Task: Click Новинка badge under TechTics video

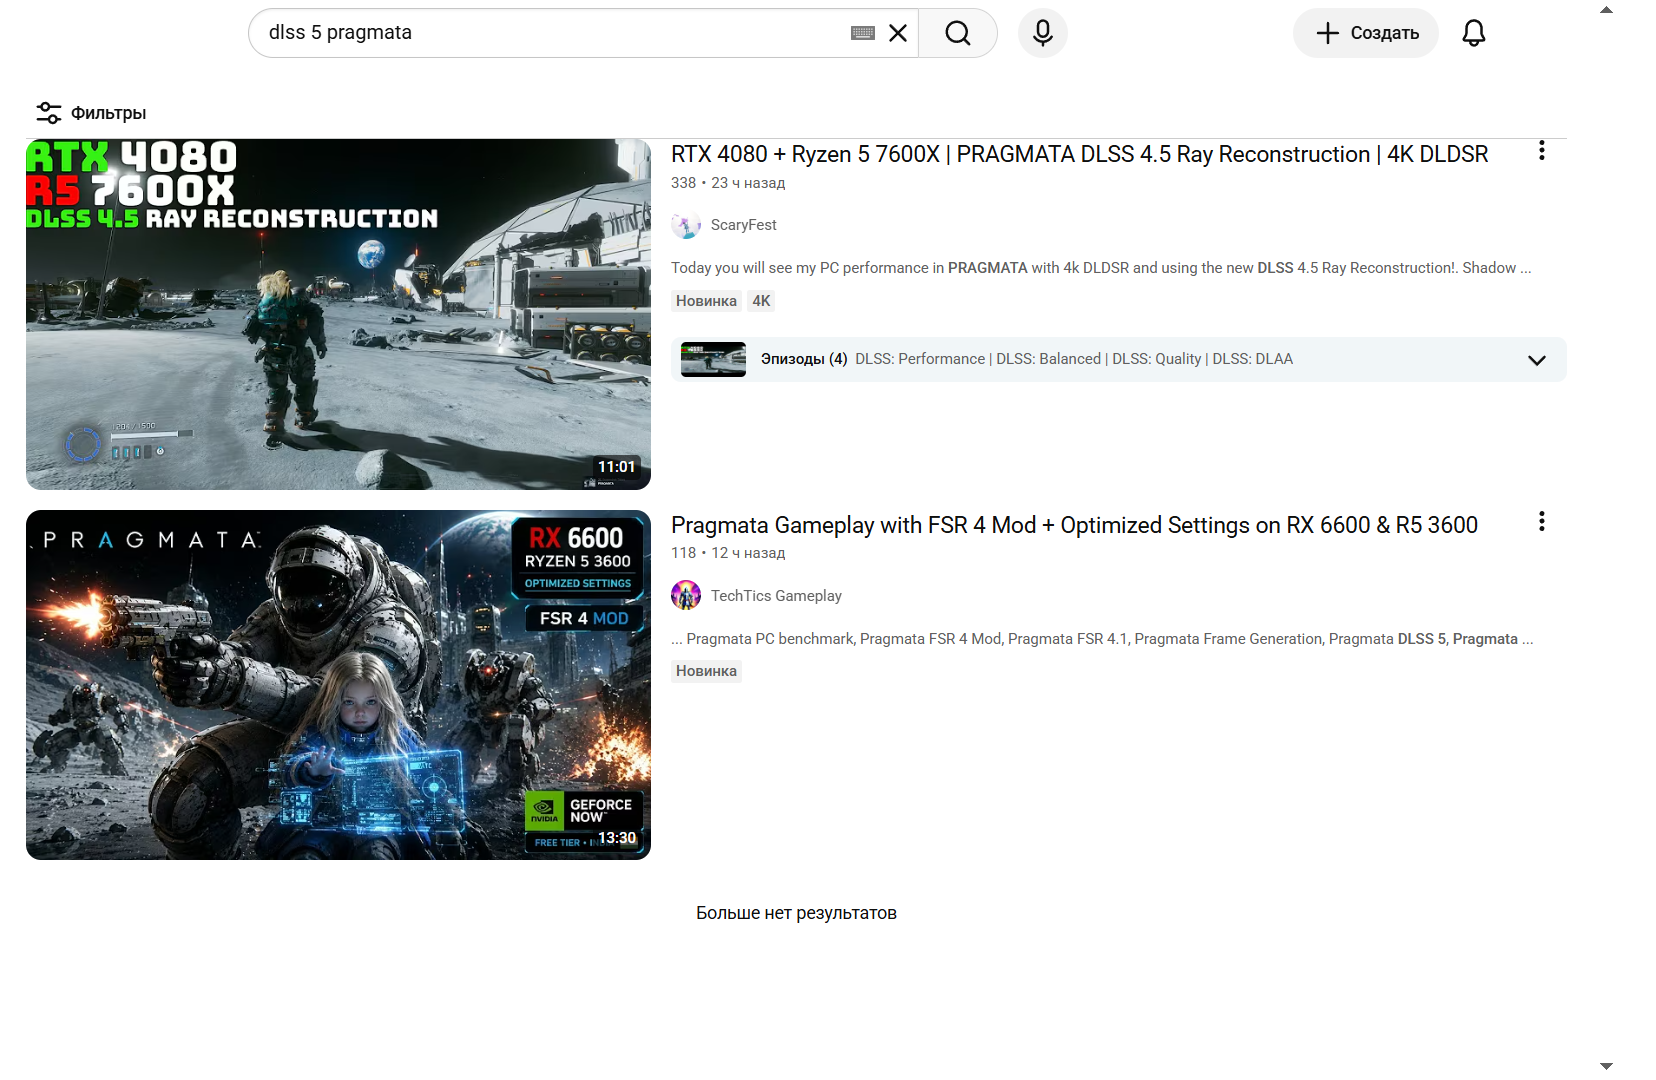Action: (706, 671)
